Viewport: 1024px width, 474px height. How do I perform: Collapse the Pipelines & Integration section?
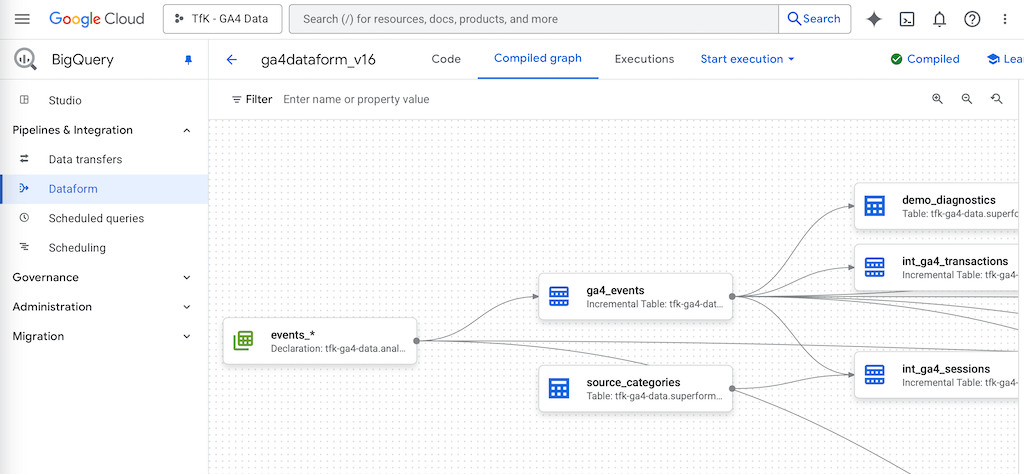coord(104,130)
